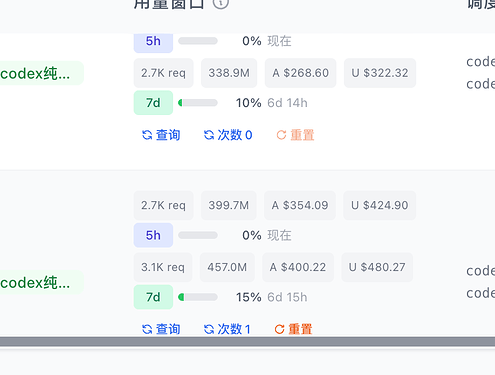Click the 338.9M token chip

[x=229, y=73]
